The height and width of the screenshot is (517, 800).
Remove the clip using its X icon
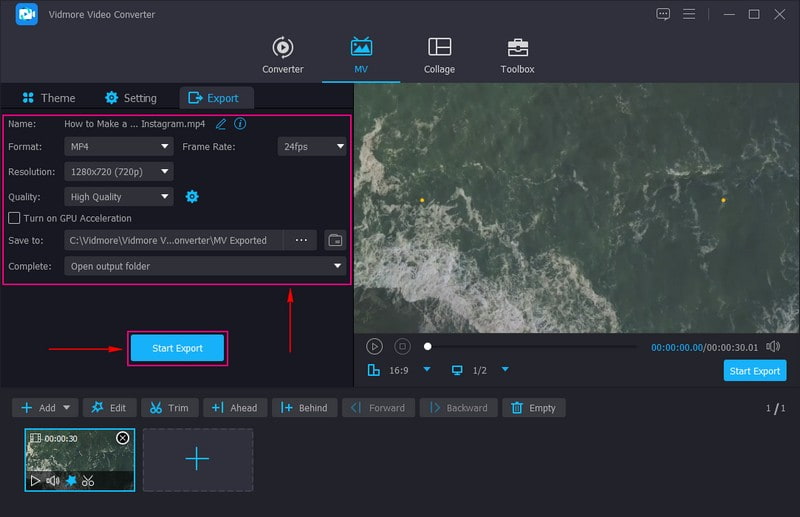pos(123,438)
